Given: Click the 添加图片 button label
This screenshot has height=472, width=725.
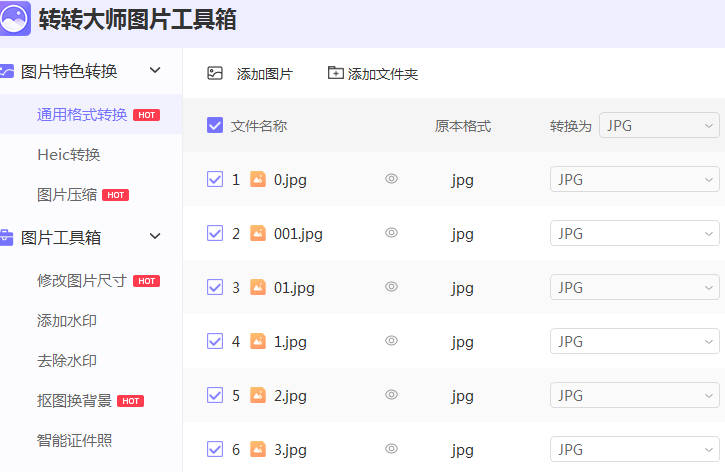Looking at the screenshot, I should point(264,74).
